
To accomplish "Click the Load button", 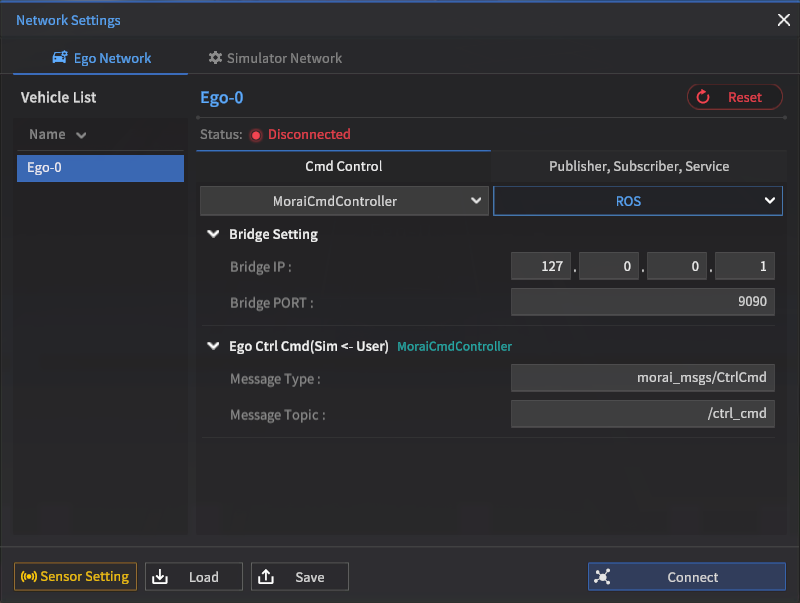I will click(x=194, y=577).
